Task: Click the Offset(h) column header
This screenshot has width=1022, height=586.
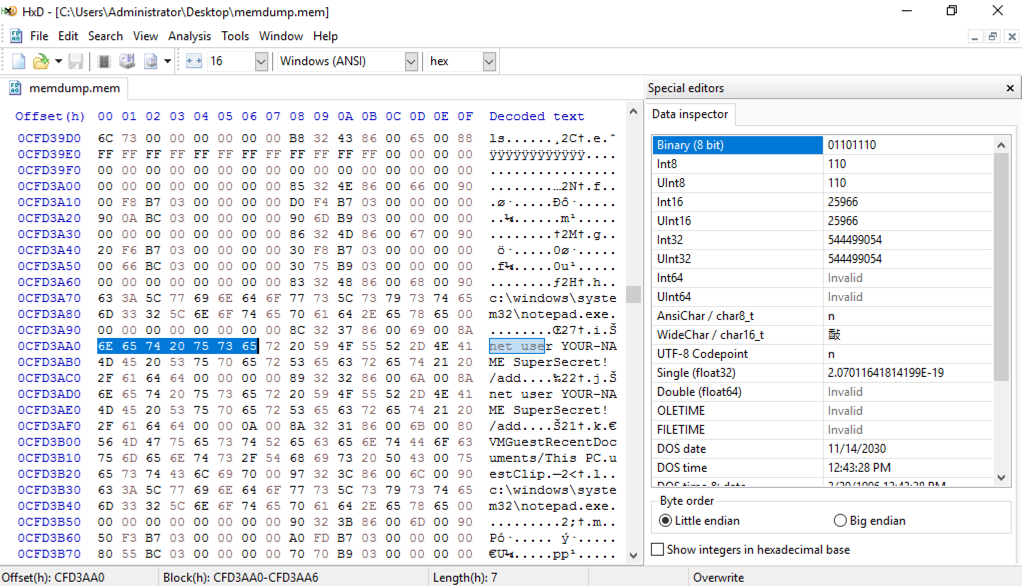Action: [x=50, y=116]
